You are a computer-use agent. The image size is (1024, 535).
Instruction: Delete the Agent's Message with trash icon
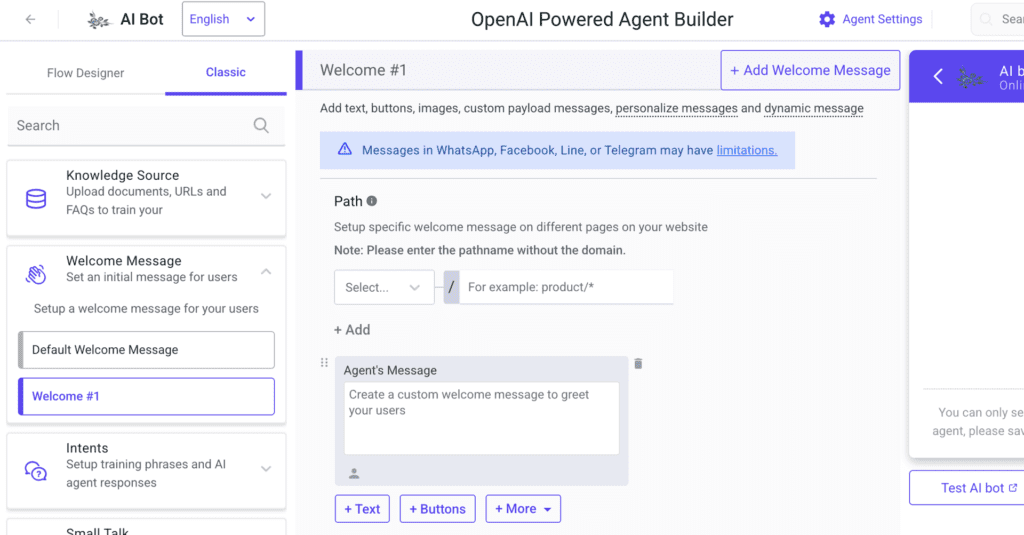click(638, 364)
